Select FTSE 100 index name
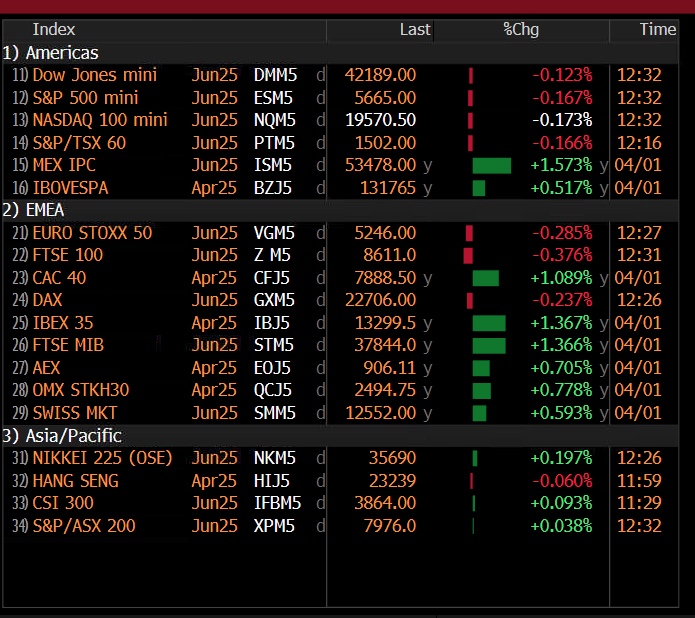This screenshot has width=695, height=618. tap(68, 255)
